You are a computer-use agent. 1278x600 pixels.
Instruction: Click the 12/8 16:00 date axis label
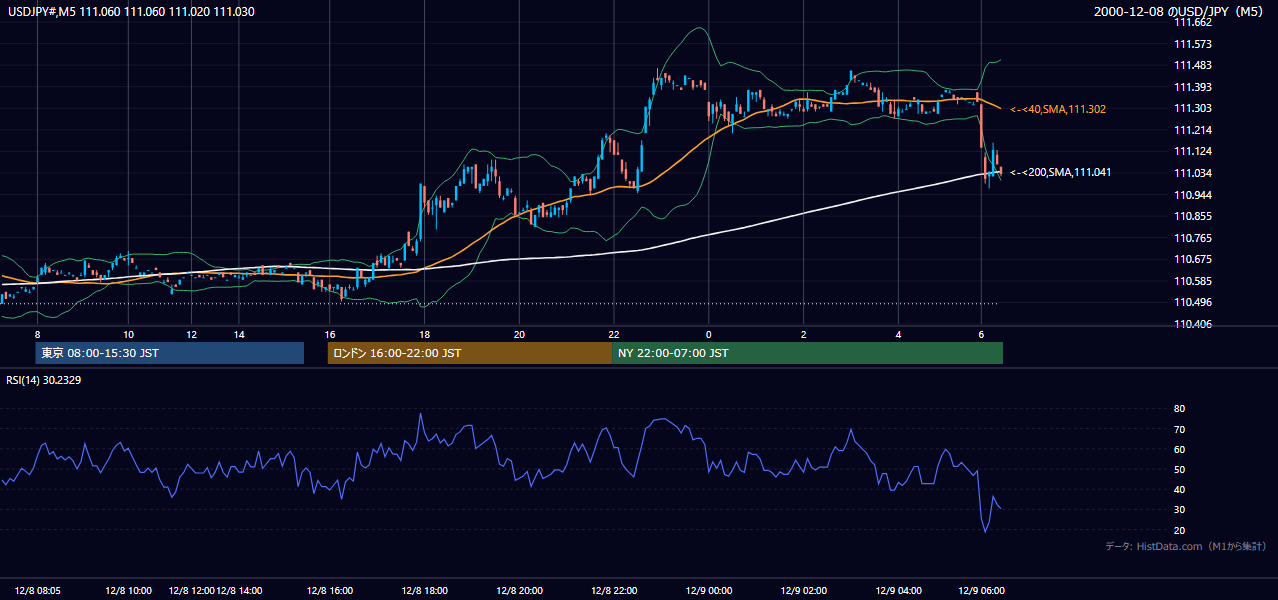(x=330, y=590)
